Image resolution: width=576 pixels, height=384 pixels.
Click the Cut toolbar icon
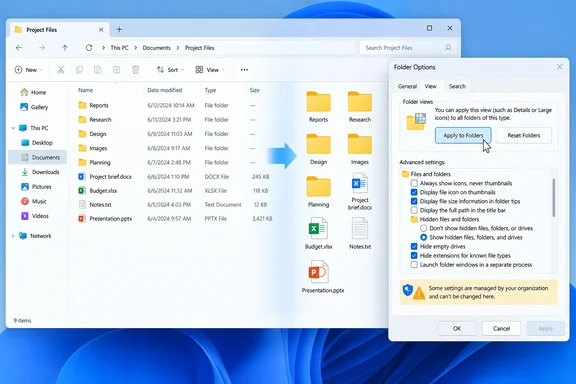pos(61,70)
